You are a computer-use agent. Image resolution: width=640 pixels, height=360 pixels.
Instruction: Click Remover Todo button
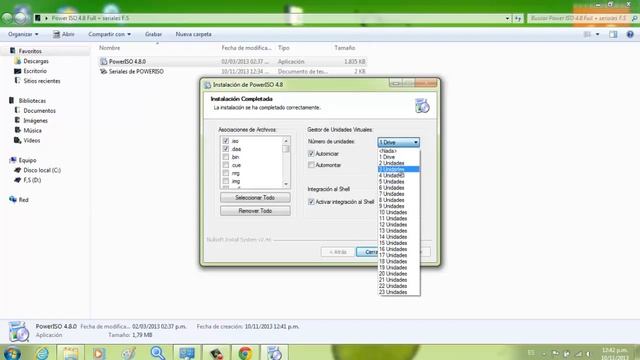pos(255,211)
